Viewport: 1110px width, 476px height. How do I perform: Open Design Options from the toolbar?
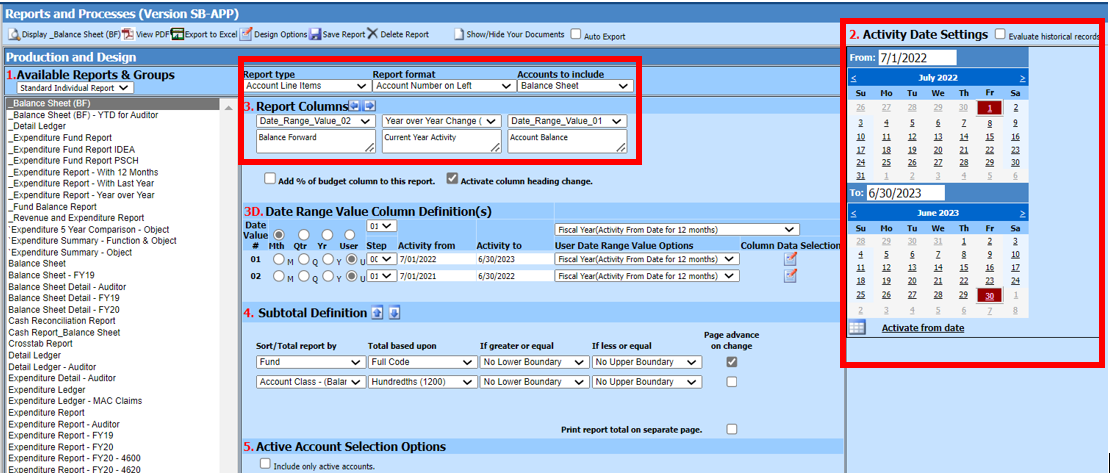tap(246, 34)
